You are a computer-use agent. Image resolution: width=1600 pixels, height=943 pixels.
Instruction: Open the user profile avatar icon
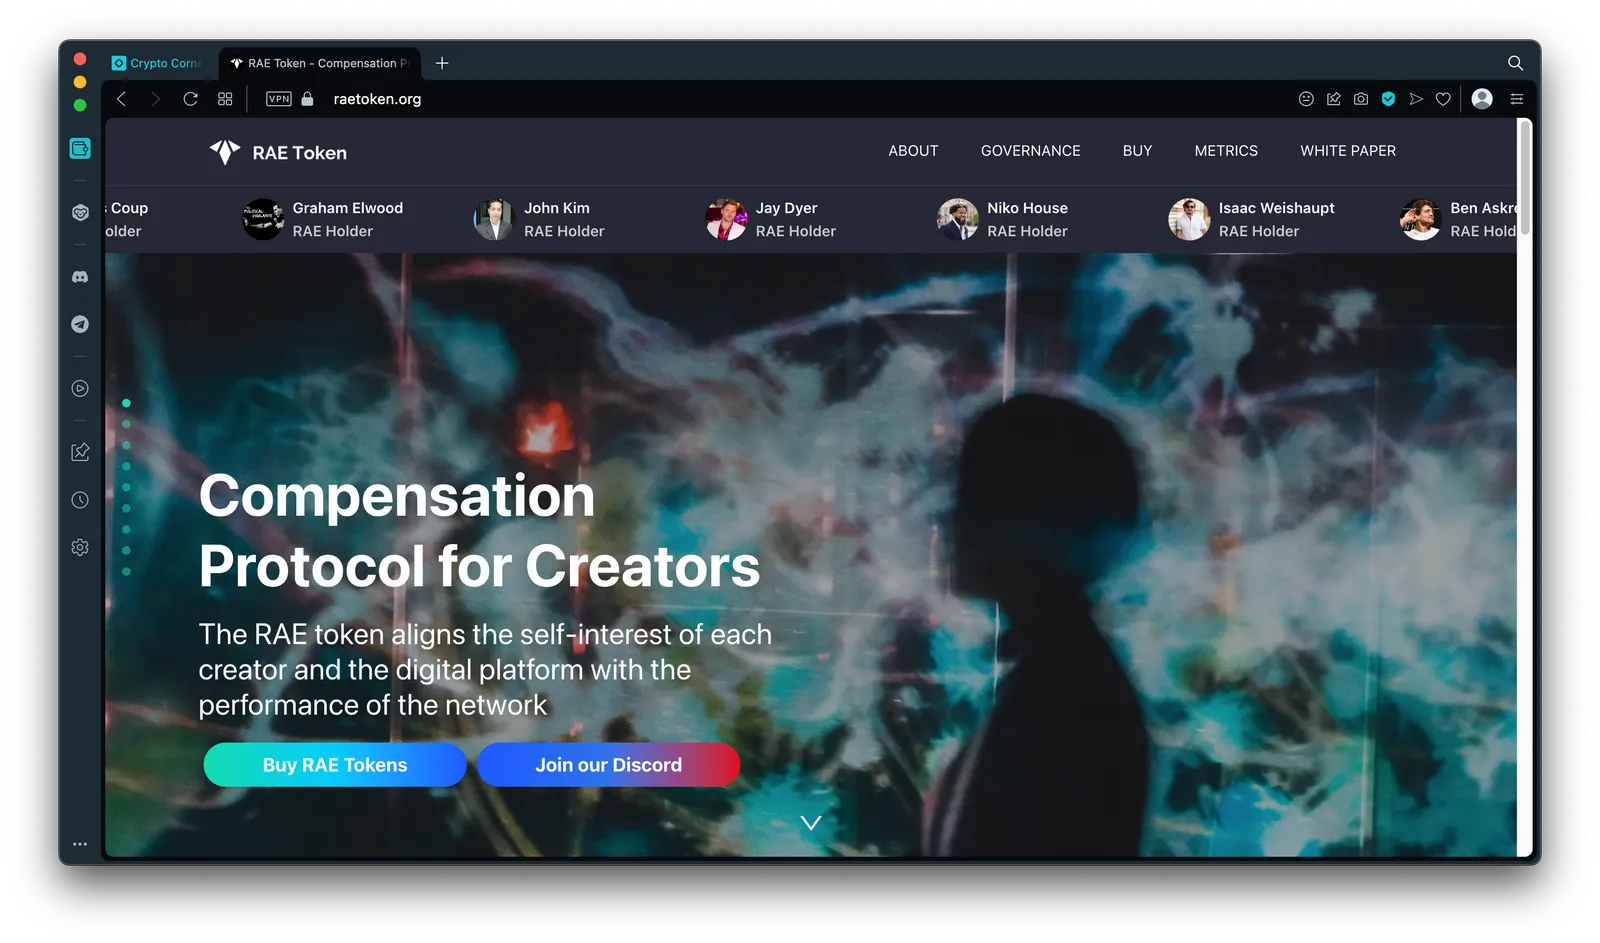pyautogui.click(x=1483, y=98)
